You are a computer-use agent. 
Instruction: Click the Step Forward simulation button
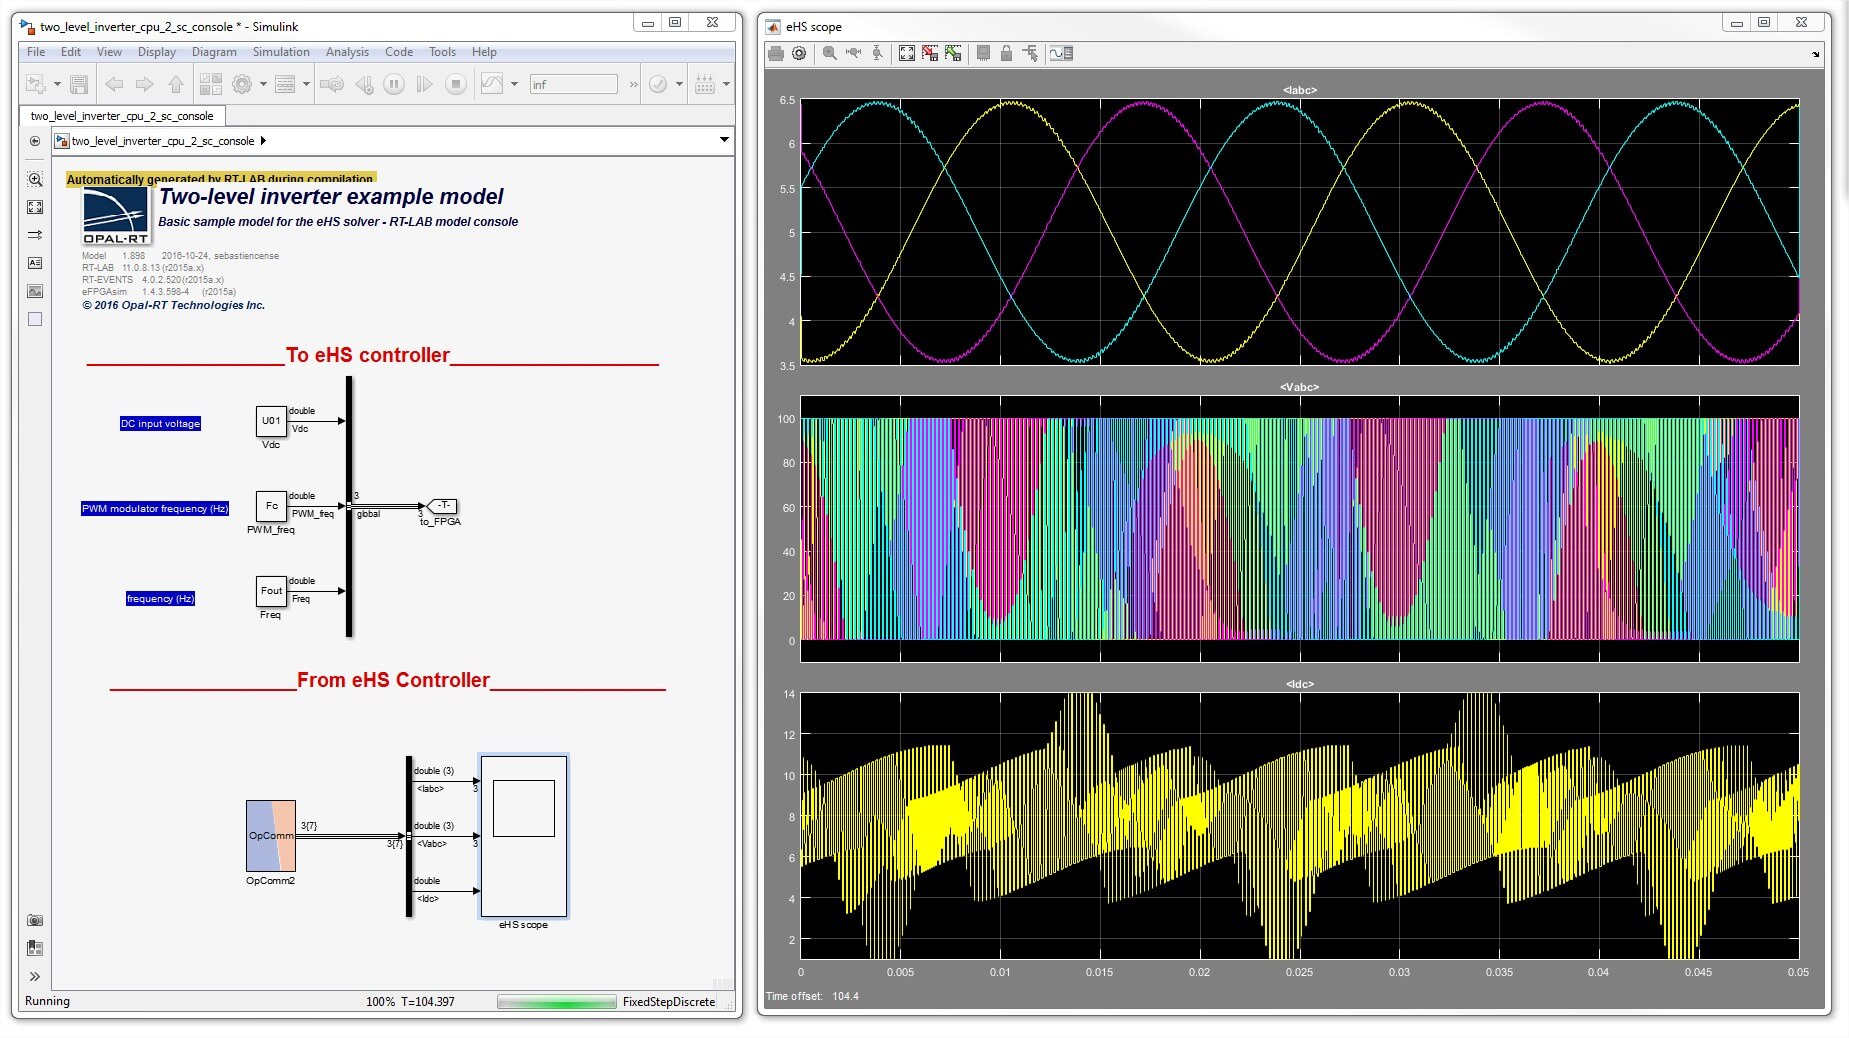pyautogui.click(x=425, y=85)
